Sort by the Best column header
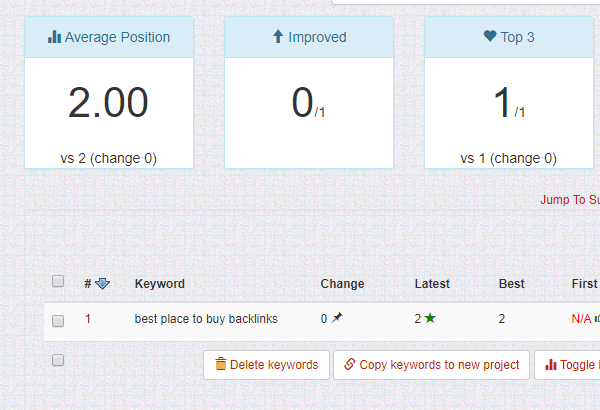This screenshot has height=410, width=600. point(512,284)
